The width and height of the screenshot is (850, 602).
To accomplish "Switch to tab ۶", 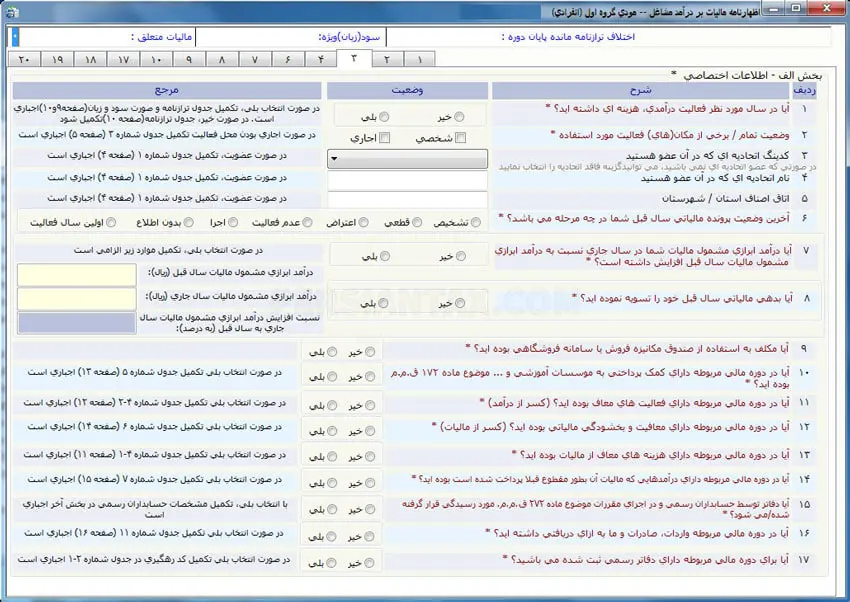I will click(288, 59).
